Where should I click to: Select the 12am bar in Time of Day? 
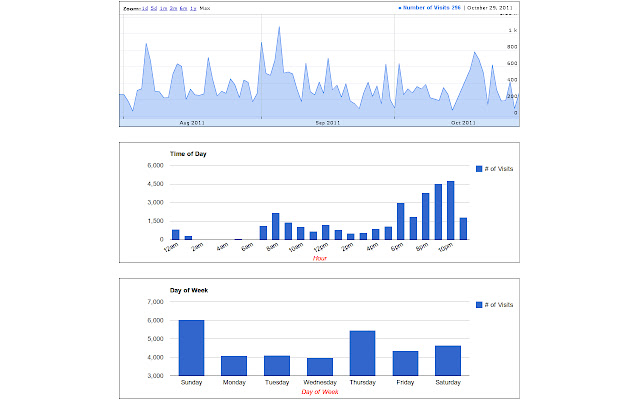[x=175, y=235]
